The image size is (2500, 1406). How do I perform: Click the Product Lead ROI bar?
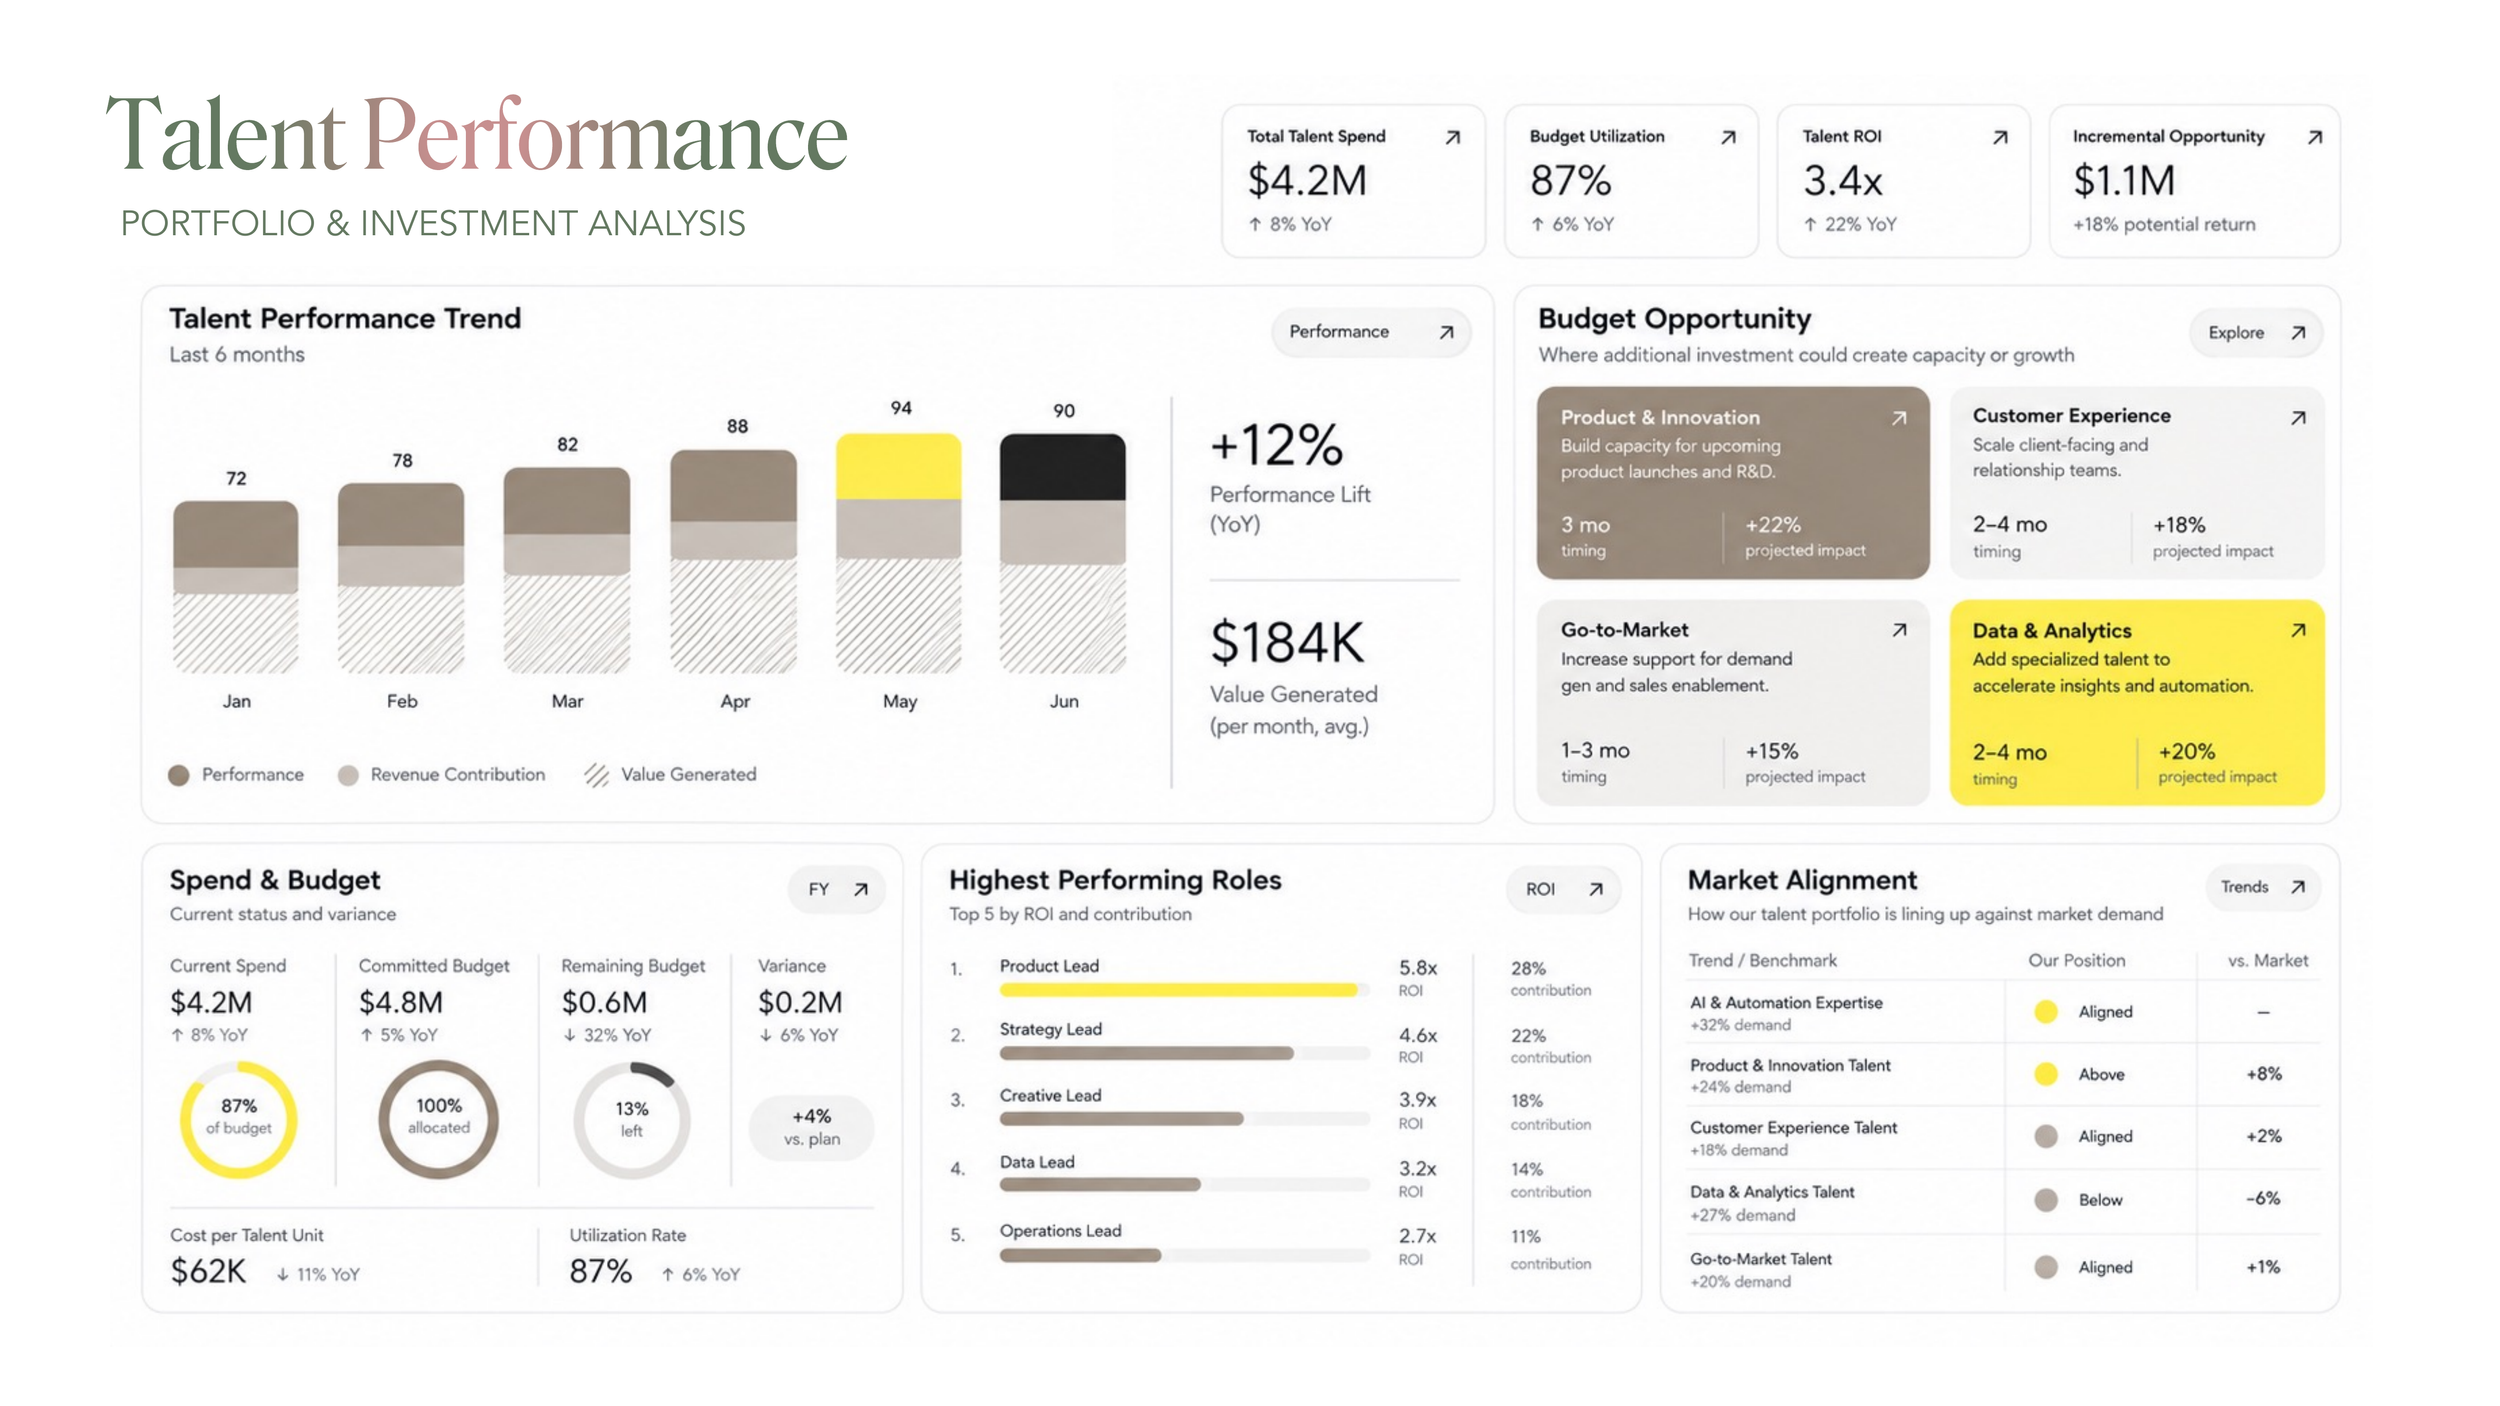pos(1184,990)
